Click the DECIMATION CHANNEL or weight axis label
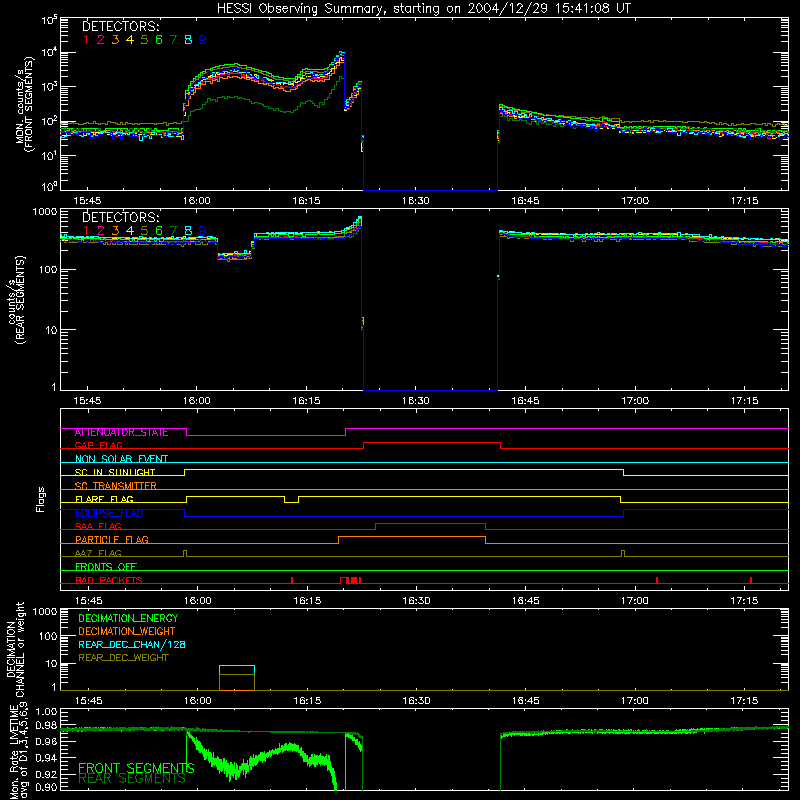 (x=15, y=649)
